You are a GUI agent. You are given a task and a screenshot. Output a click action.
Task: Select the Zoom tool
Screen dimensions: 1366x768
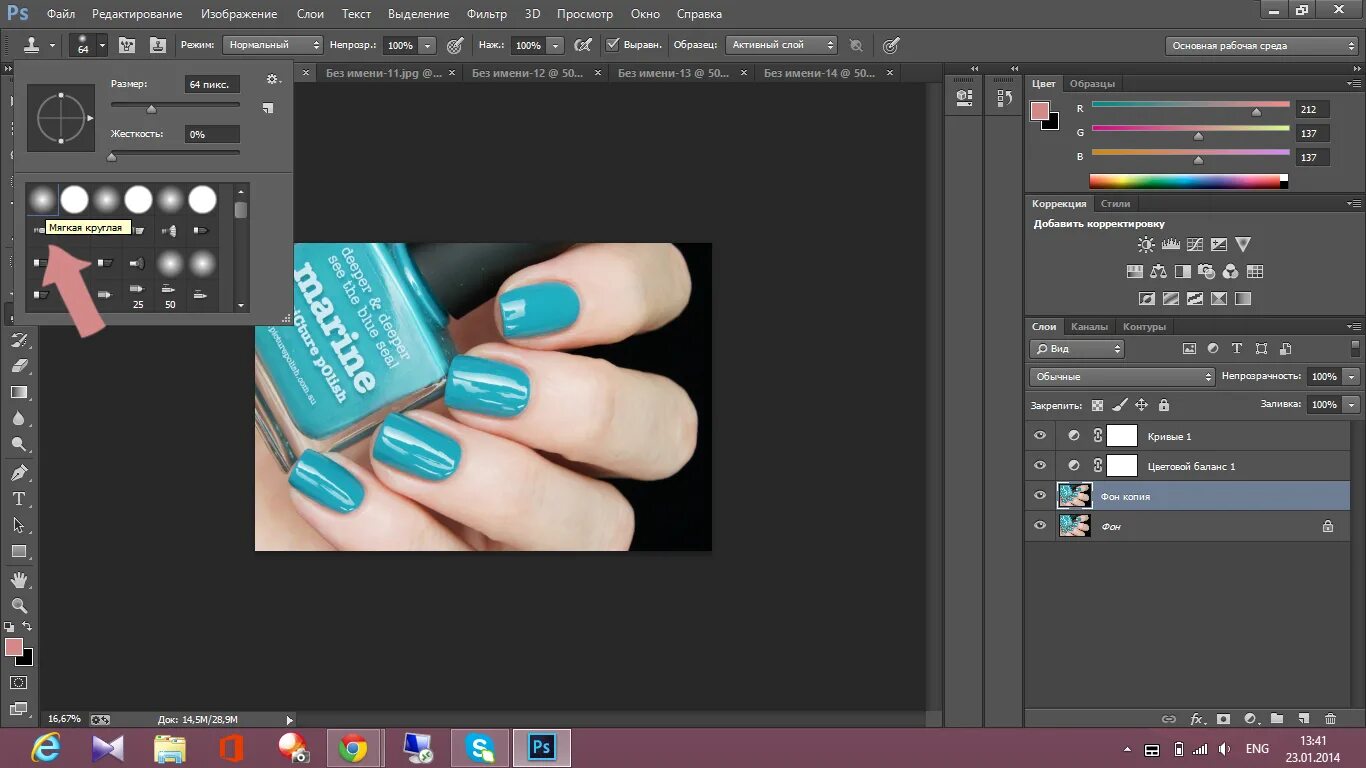18,605
